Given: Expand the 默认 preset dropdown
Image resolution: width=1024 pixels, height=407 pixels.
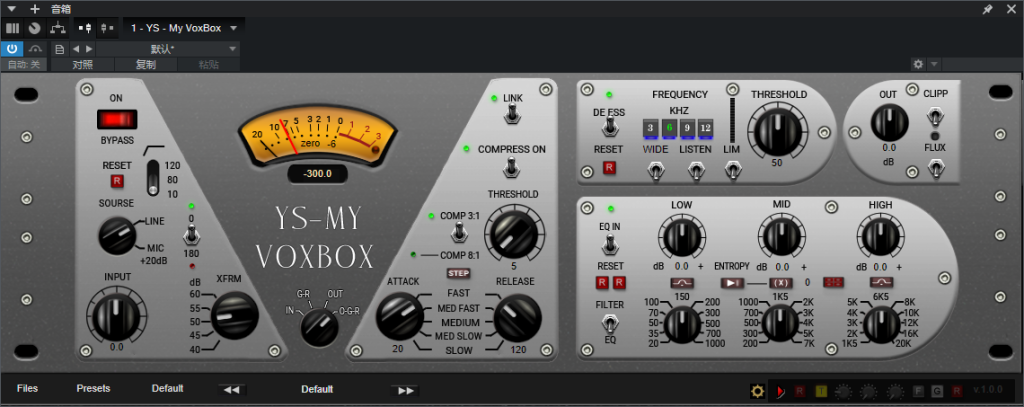Looking at the screenshot, I should click(167, 48).
